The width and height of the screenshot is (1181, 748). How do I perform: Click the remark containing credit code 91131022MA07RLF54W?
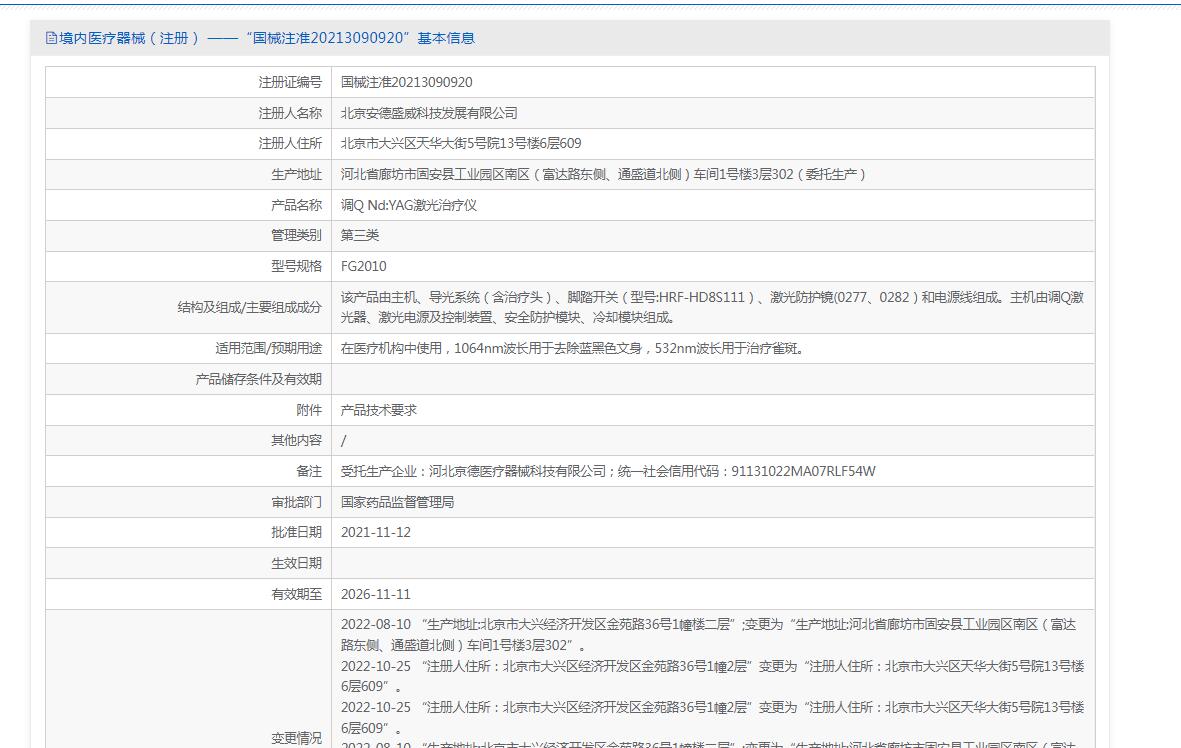608,471
